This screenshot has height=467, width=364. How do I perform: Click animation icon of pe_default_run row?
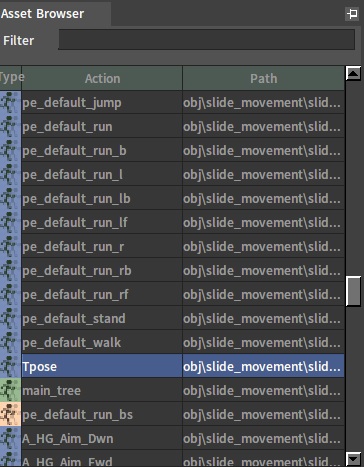(x=10, y=126)
